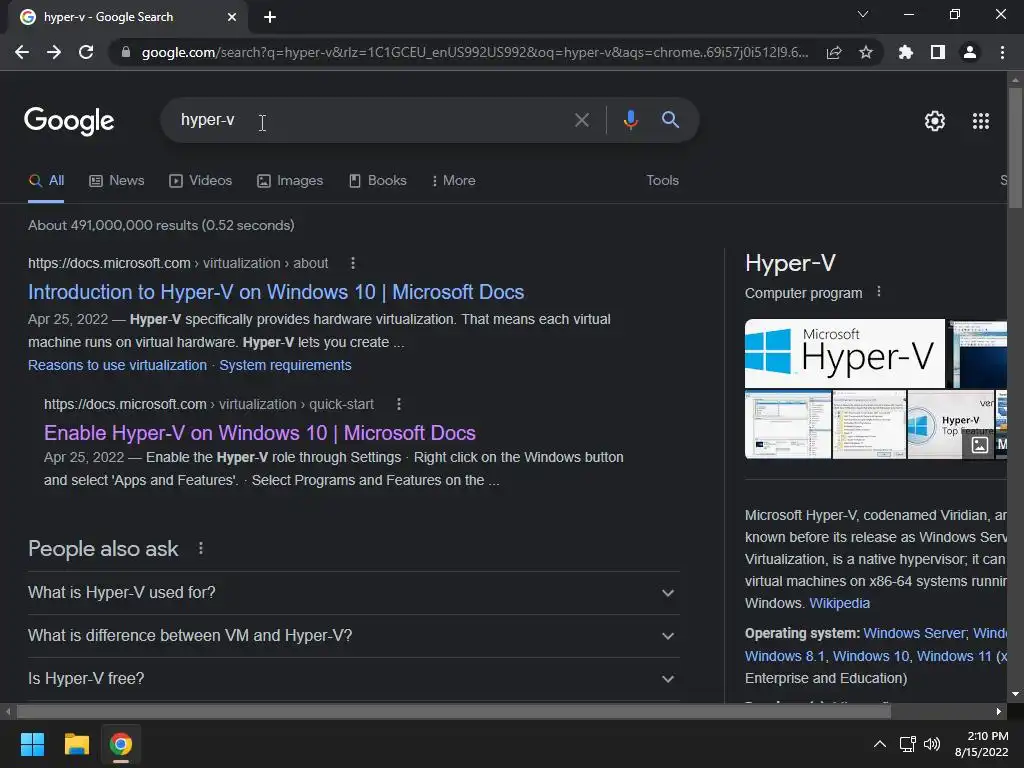
Task: Open Windows Server operating system link
Action: pos(914,633)
